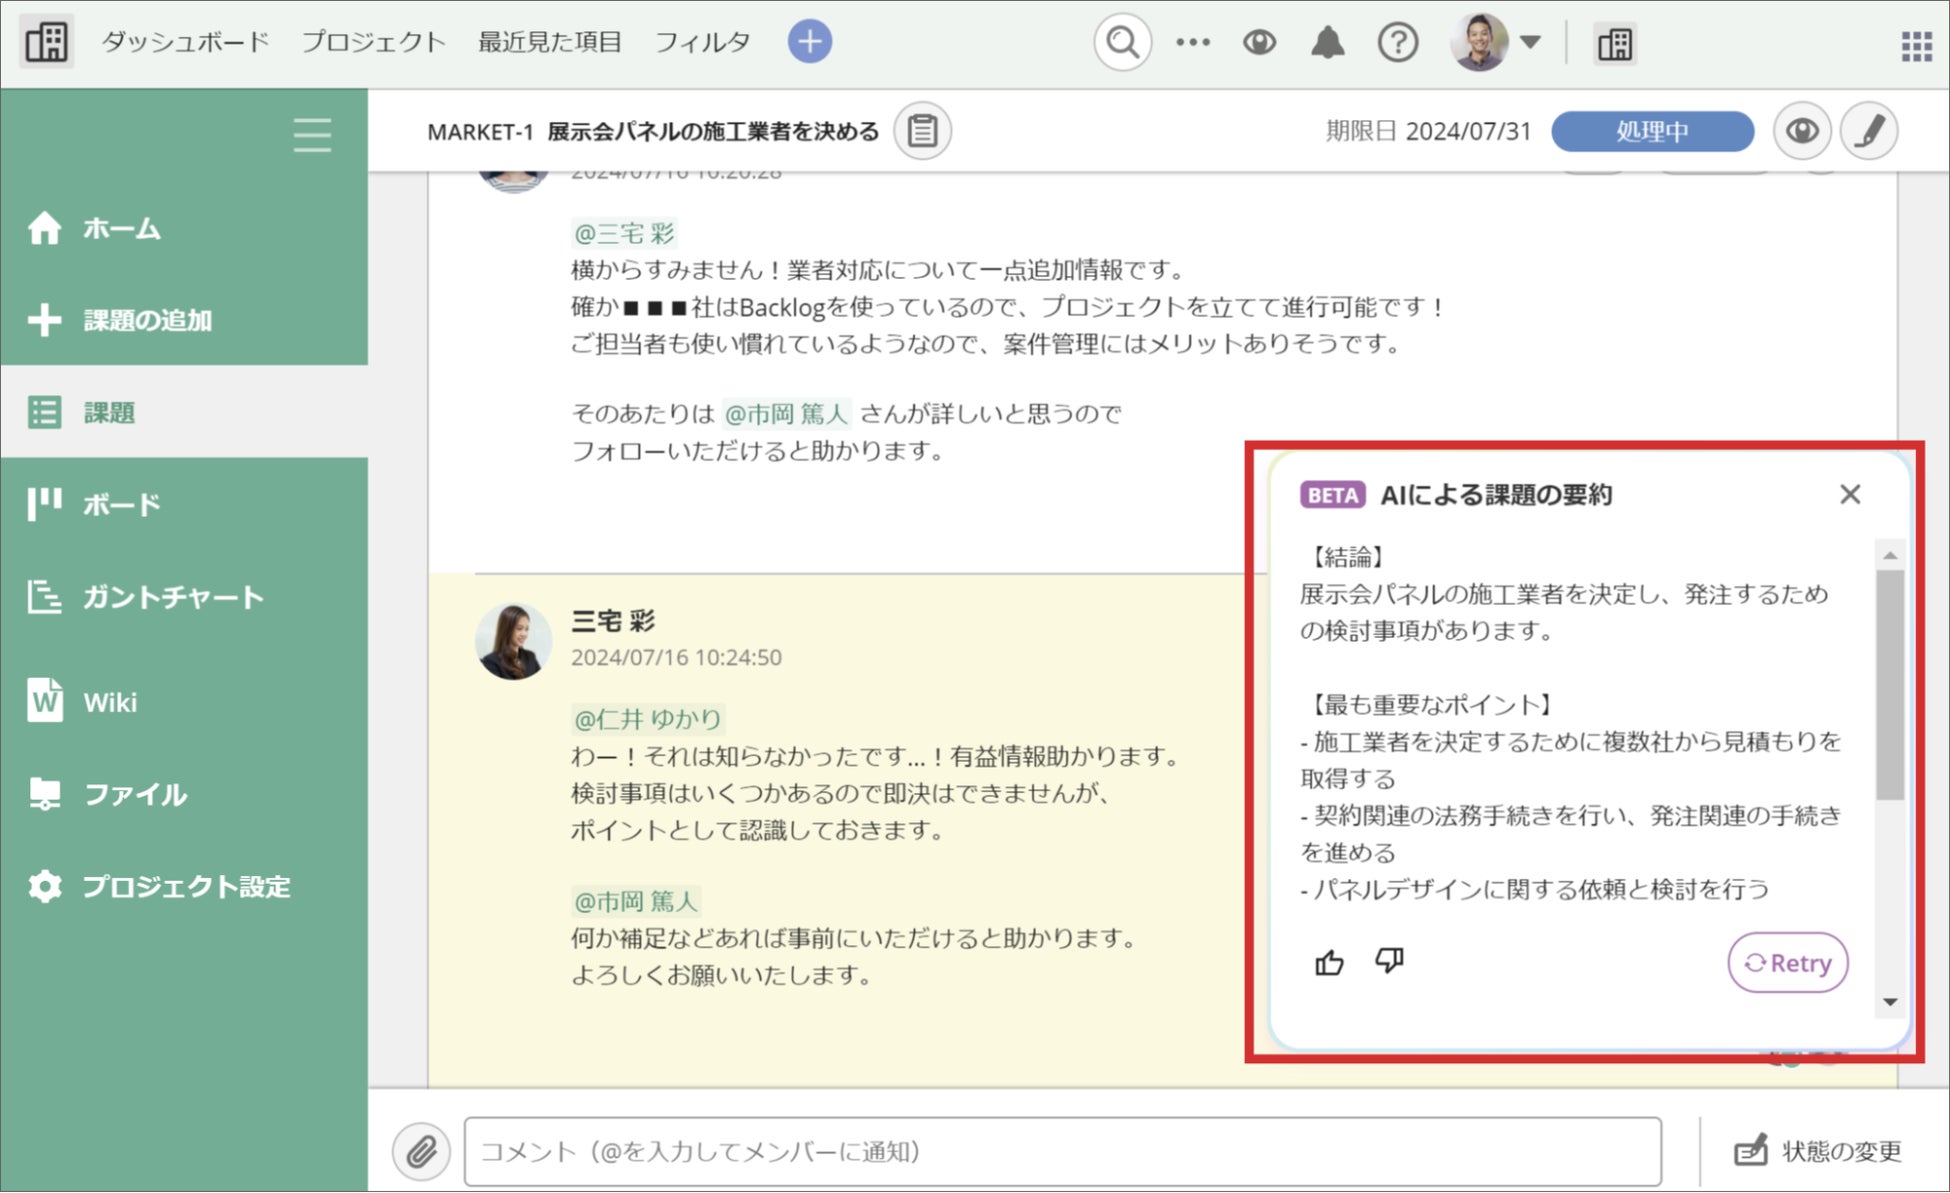Collapse sidebar with hamburger icon

pyautogui.click(x=312, y=134)
